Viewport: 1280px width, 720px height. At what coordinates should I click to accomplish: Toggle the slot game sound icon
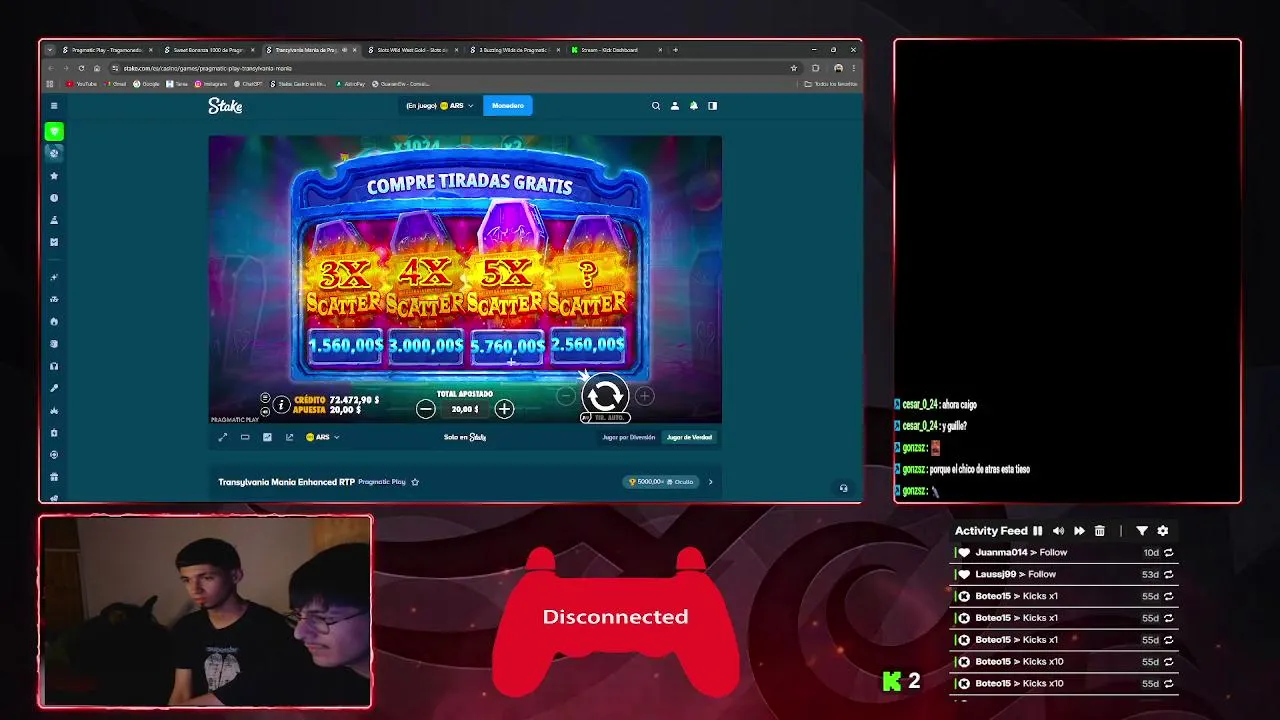265,411
